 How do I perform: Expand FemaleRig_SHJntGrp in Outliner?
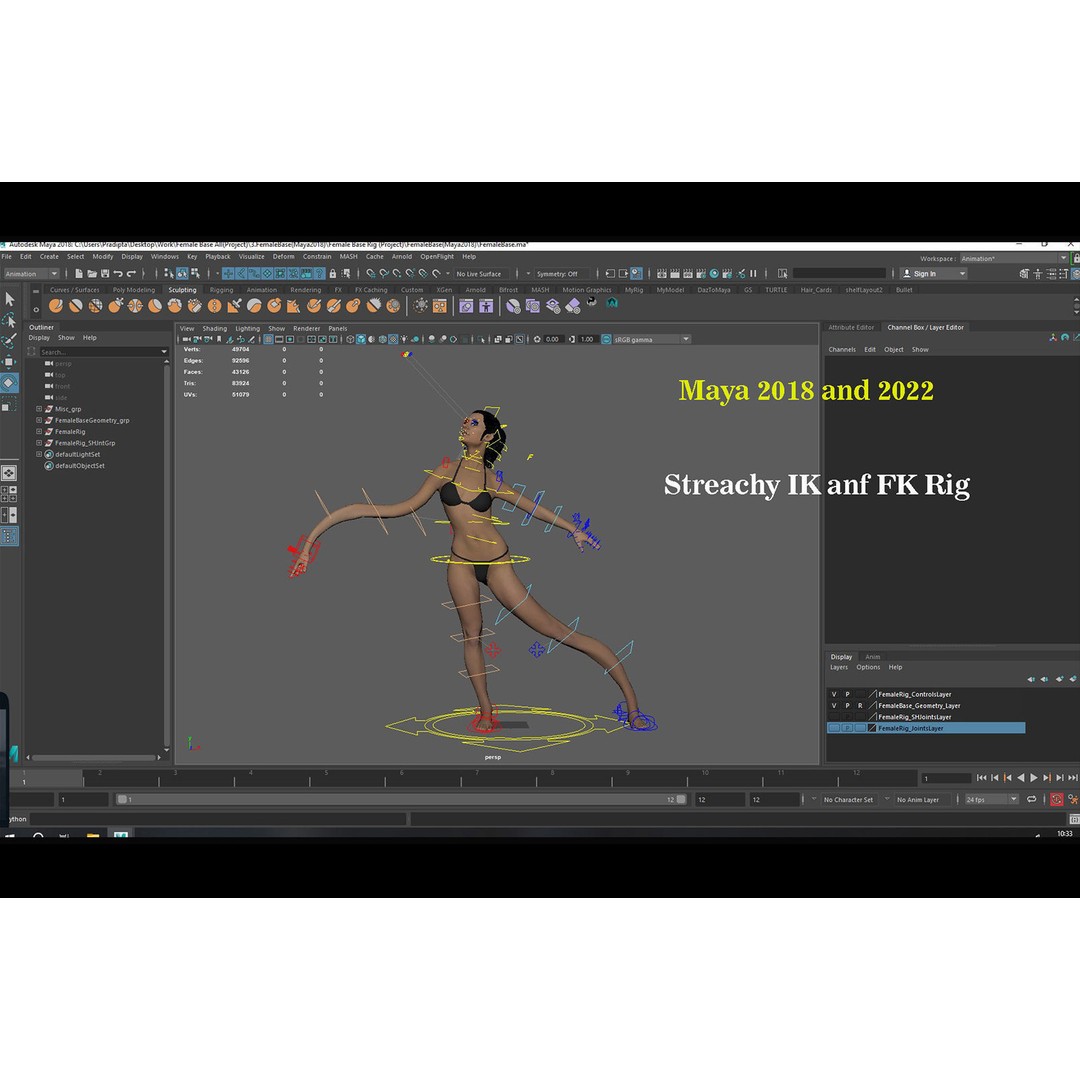point(39,443)
